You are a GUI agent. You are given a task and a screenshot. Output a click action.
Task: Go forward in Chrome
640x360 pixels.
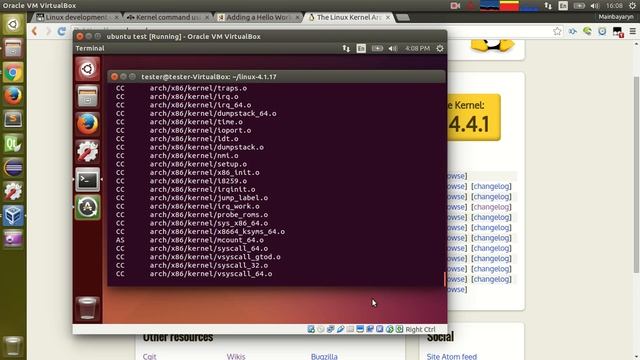(x=48, y=31)
